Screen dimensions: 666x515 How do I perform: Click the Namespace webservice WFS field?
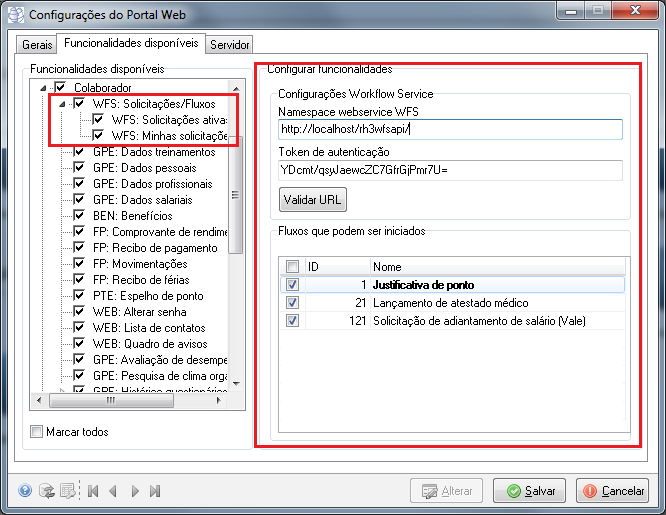[x=450, y=129]
